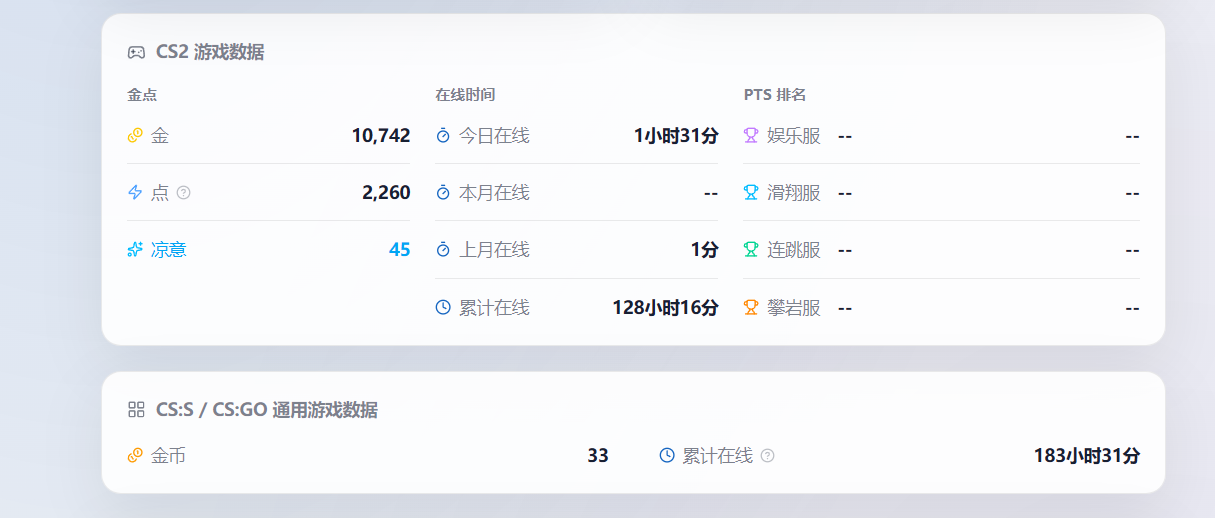The image size is (1215, 518).
Task: Click the help icon beside CS:S 累计在线
Action: pos(767,456)
